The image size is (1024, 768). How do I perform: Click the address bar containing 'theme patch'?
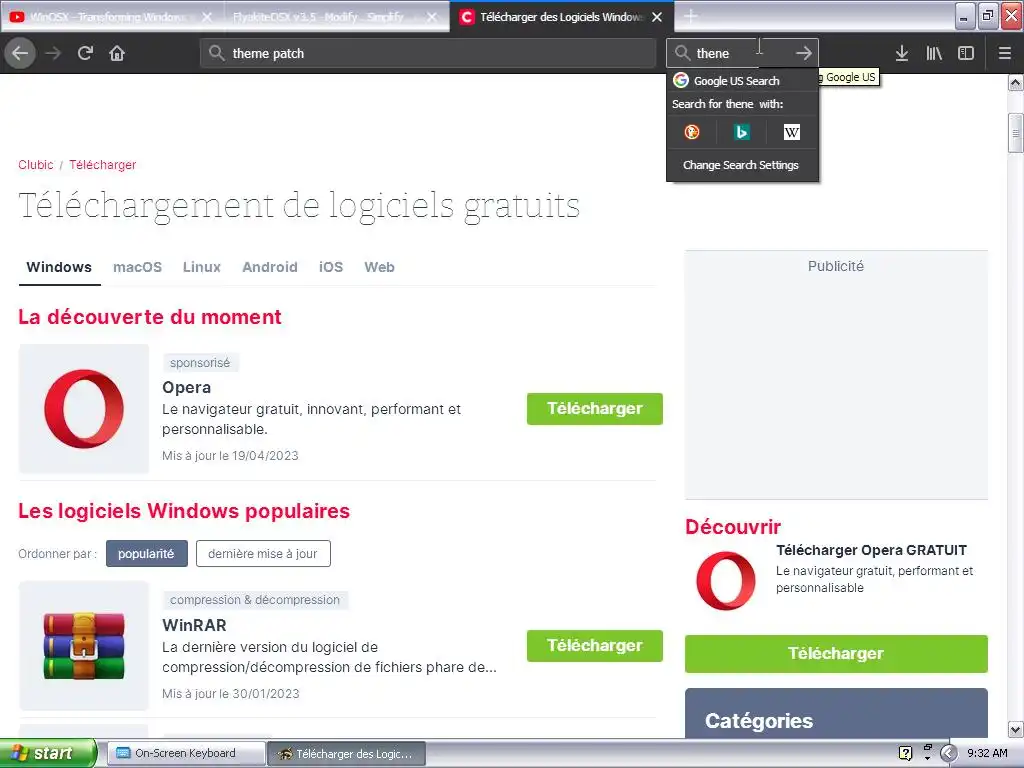(x=428, y=53)
